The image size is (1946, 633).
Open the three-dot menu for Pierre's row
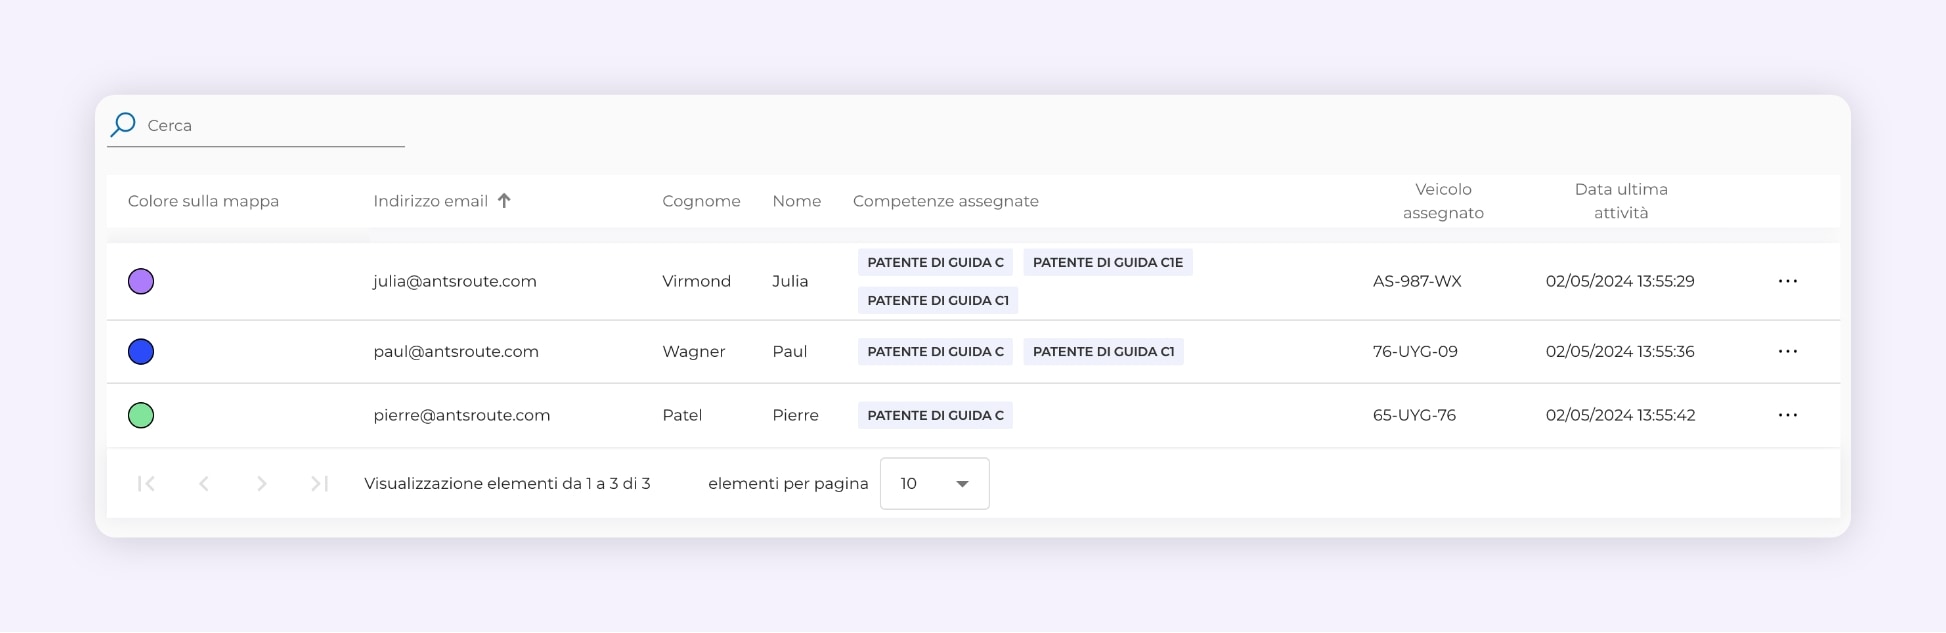pyautogui.click(x=1787, y=415)
